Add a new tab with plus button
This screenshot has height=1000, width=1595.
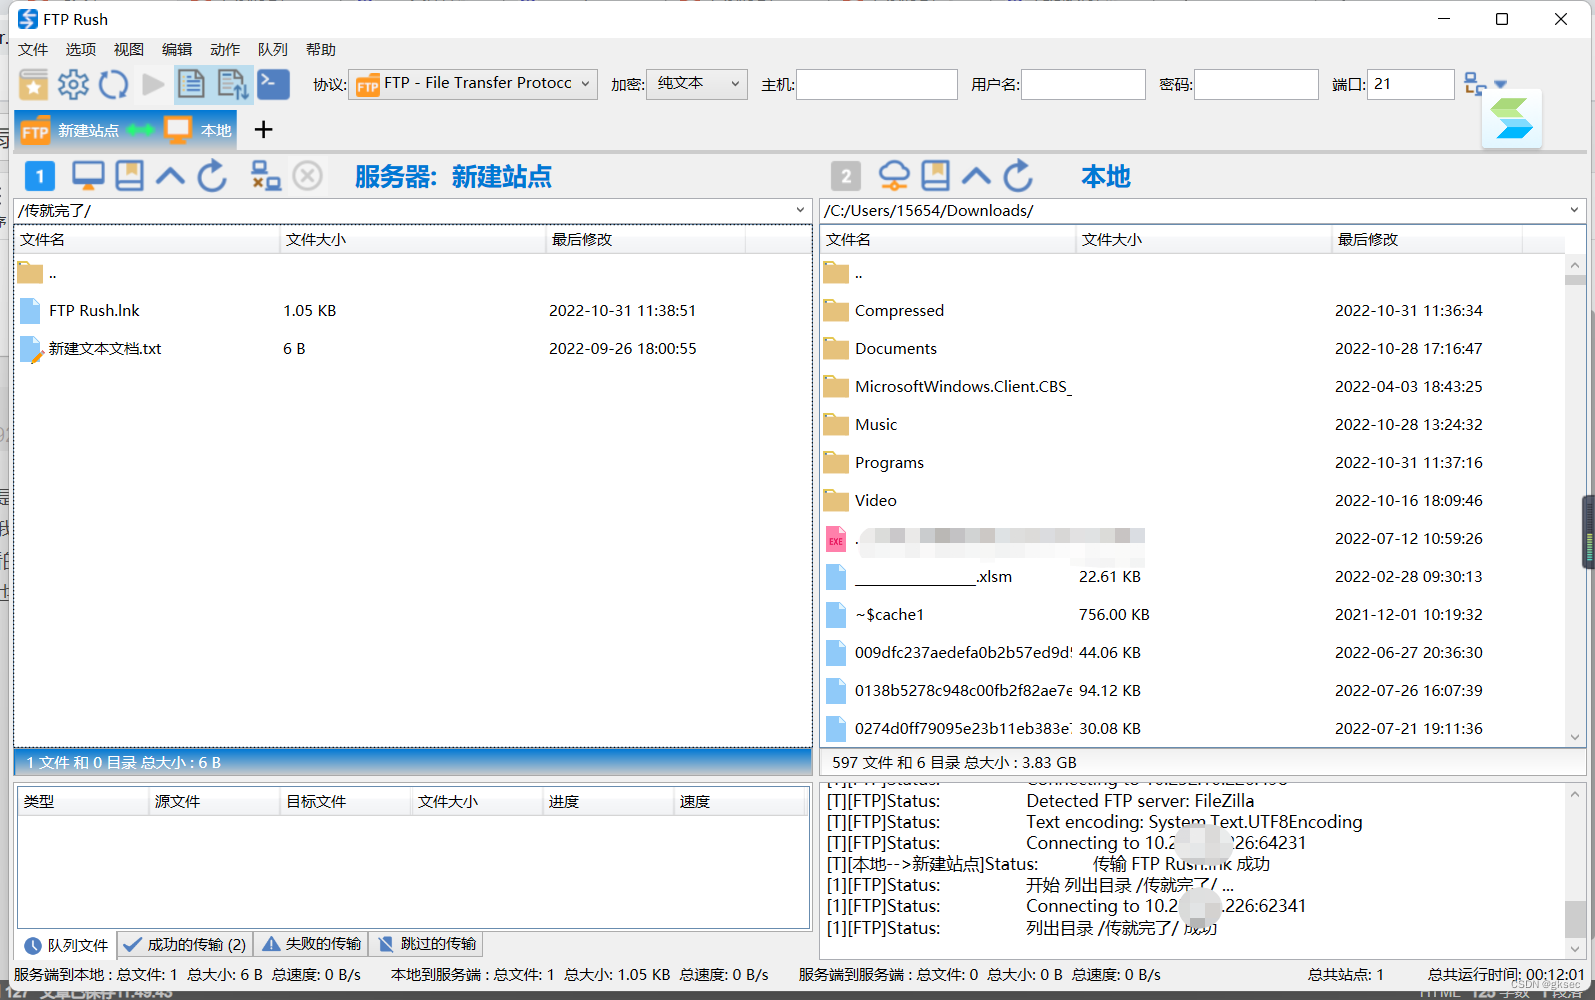[263, 130]
